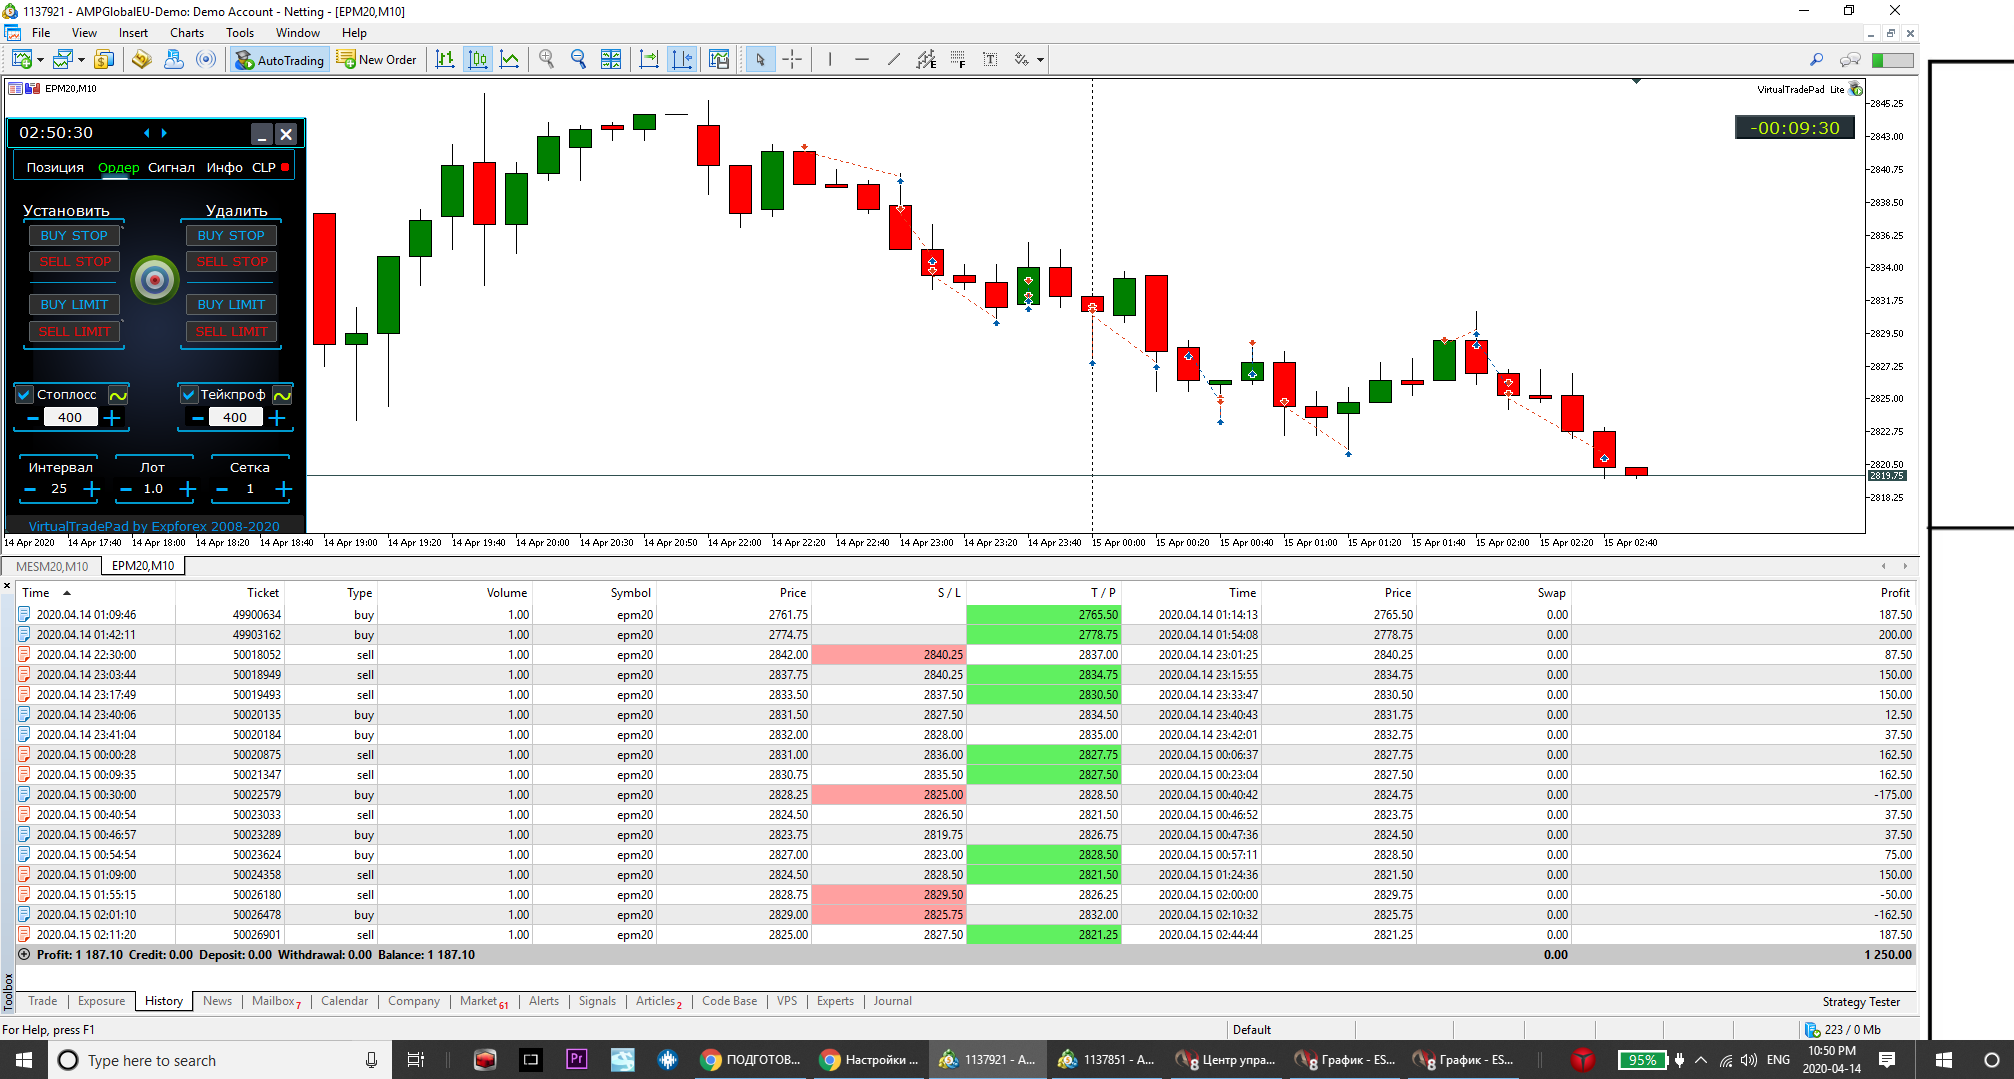Toggle the chart shift icon

[x=682, y=60]
